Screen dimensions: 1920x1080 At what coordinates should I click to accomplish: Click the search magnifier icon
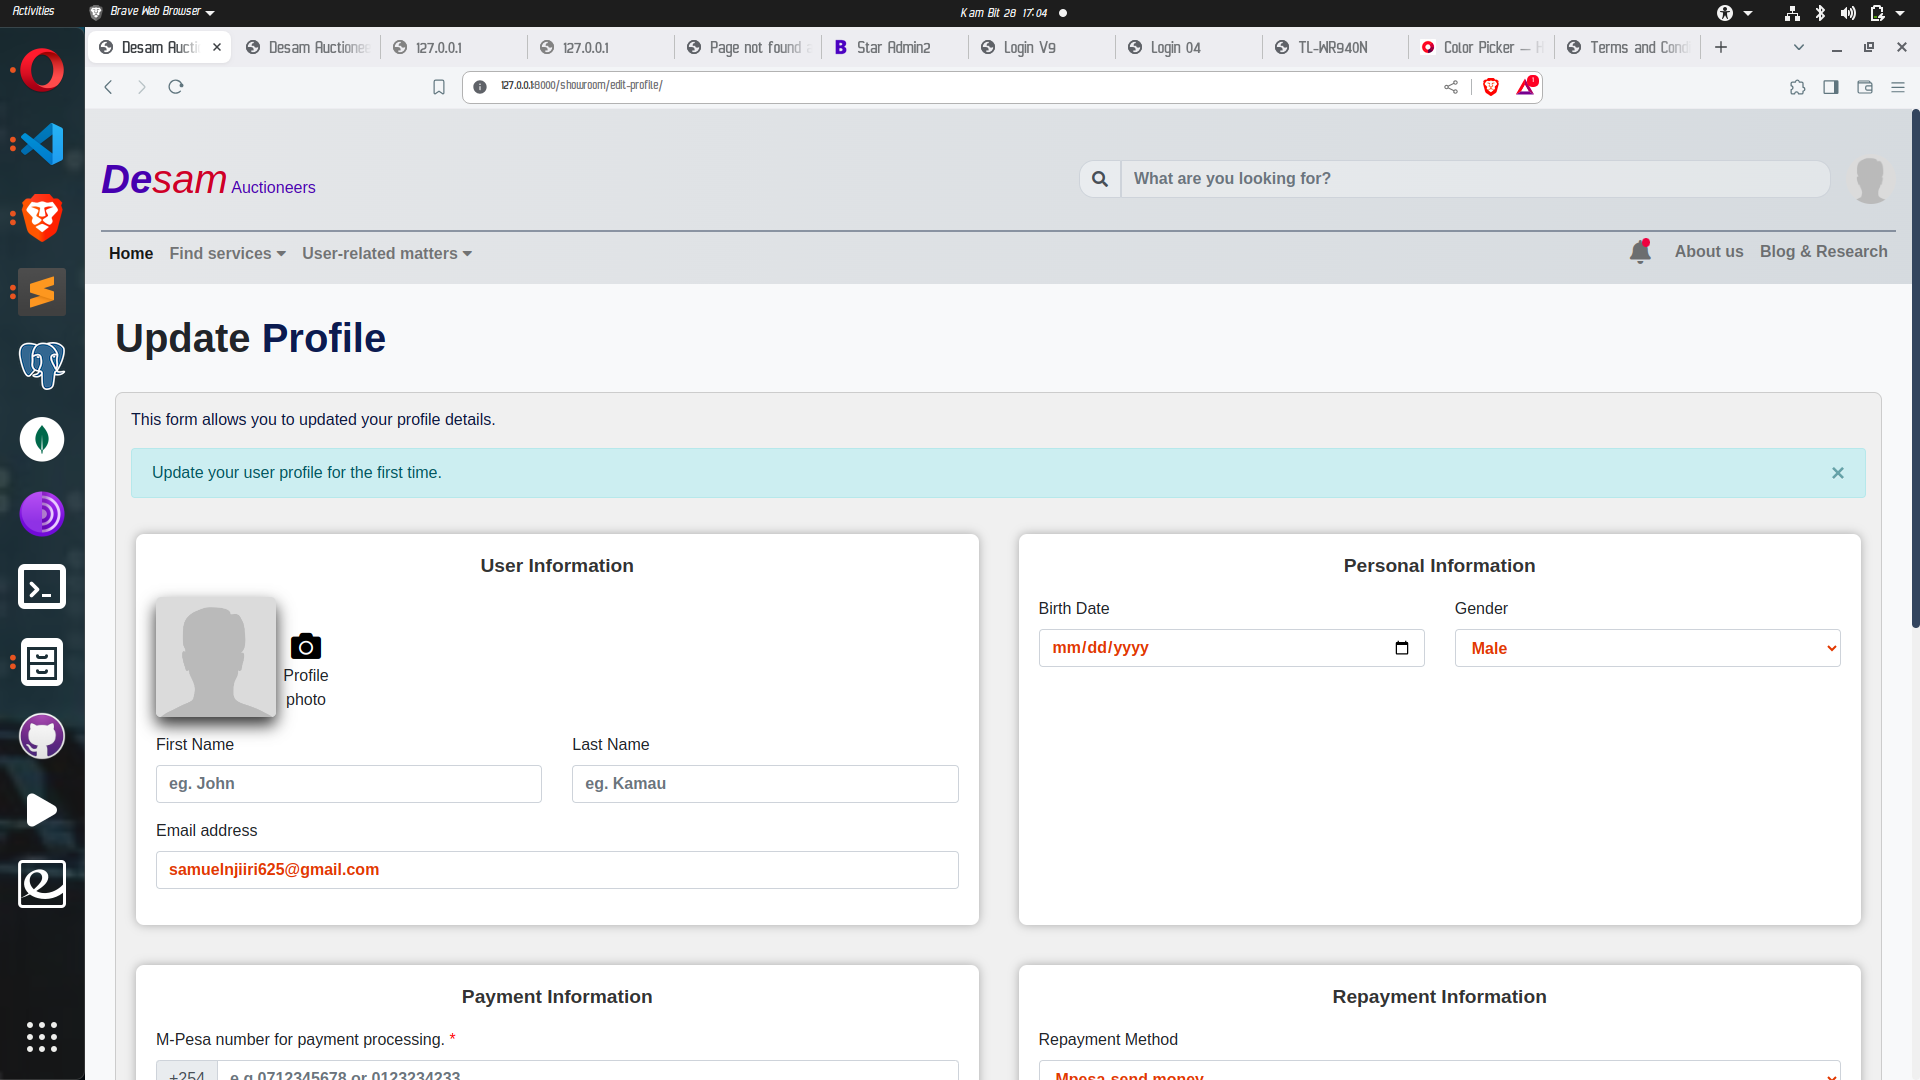pyautogui.click(x=1099, y=179)
